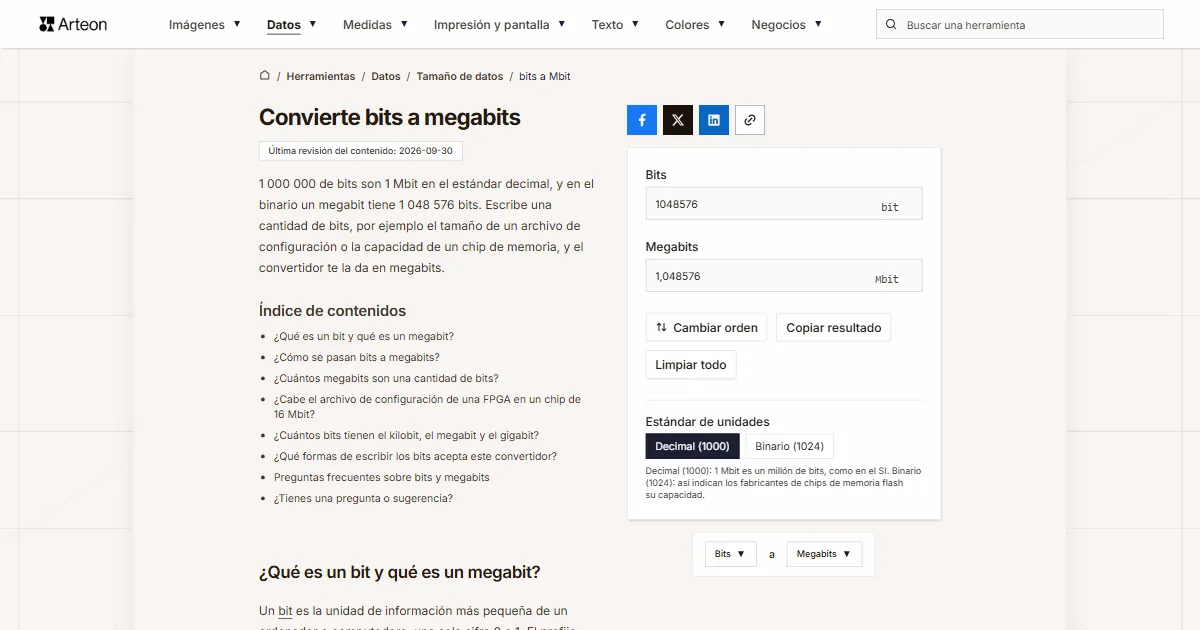The height and width of the screenshot is (630, 1200).
Task: Copy page link with chain icon
Action: 750,120
